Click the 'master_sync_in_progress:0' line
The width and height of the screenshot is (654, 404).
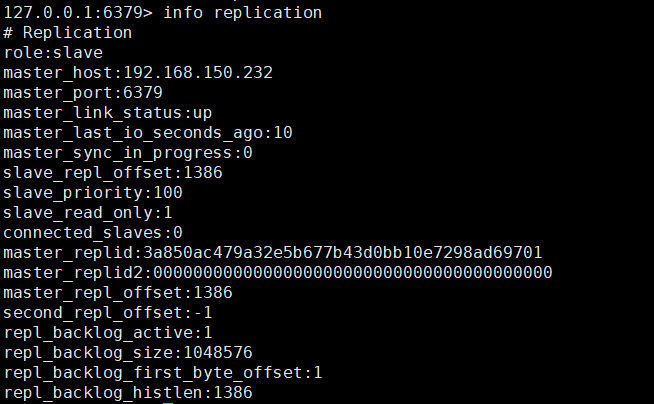coord(127,153)
